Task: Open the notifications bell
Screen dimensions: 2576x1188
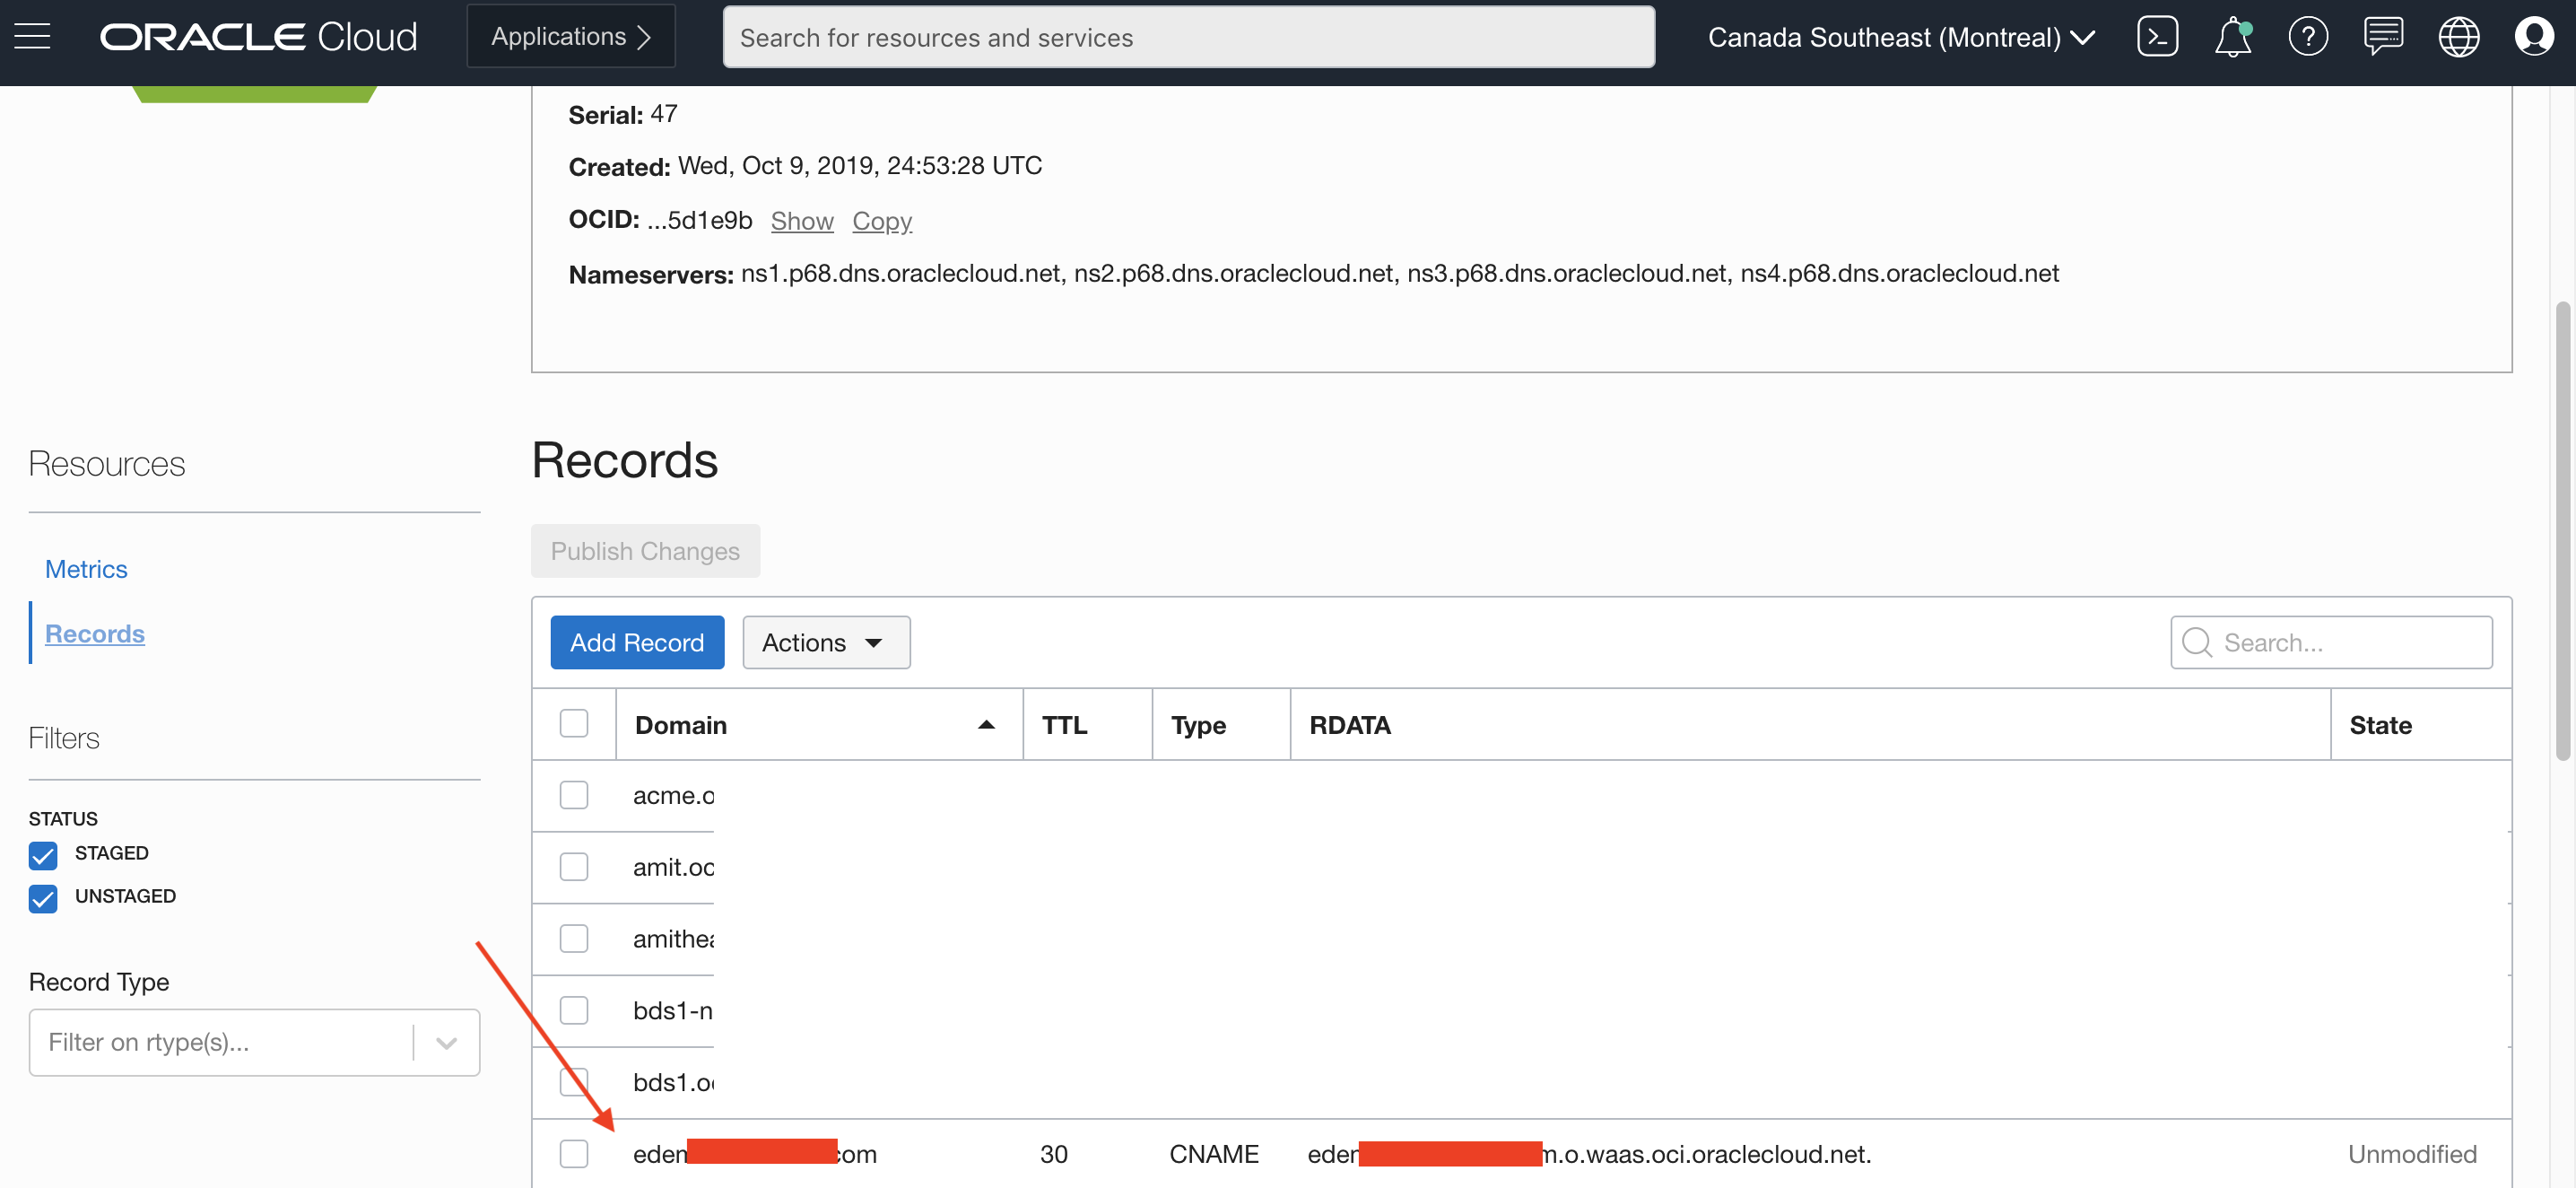Action: [2232, 37]
